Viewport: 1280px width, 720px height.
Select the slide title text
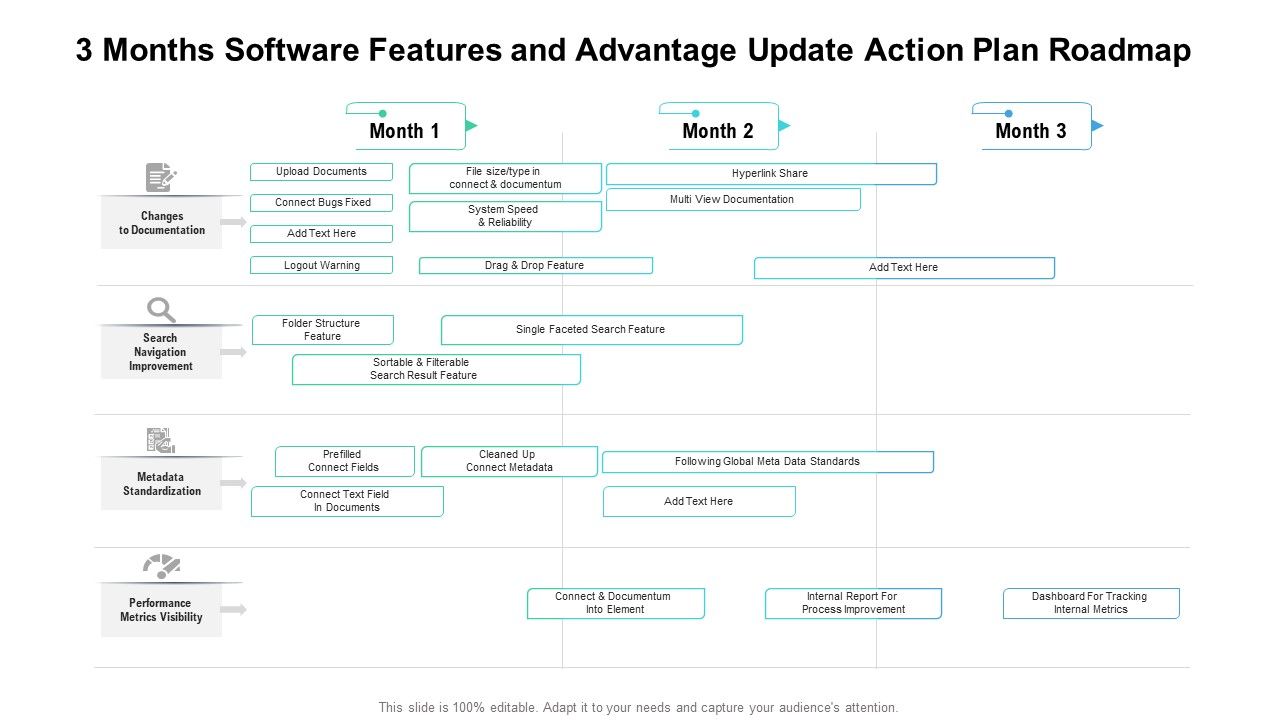(x=634, y=51)
